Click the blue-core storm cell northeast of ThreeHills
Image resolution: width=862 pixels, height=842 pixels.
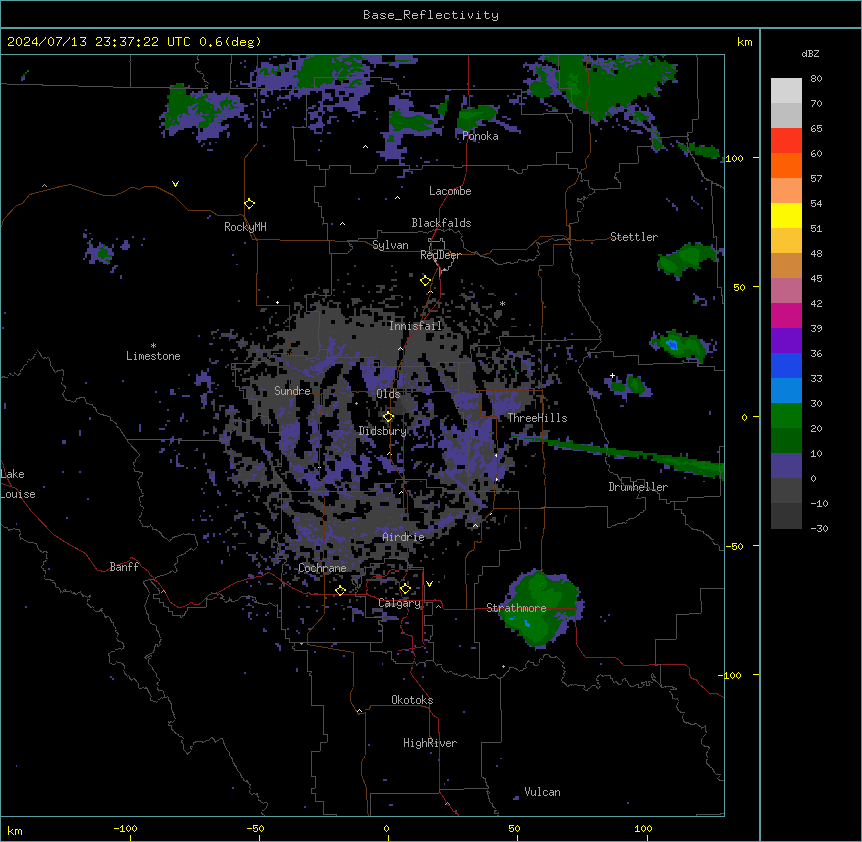point(681,346)
